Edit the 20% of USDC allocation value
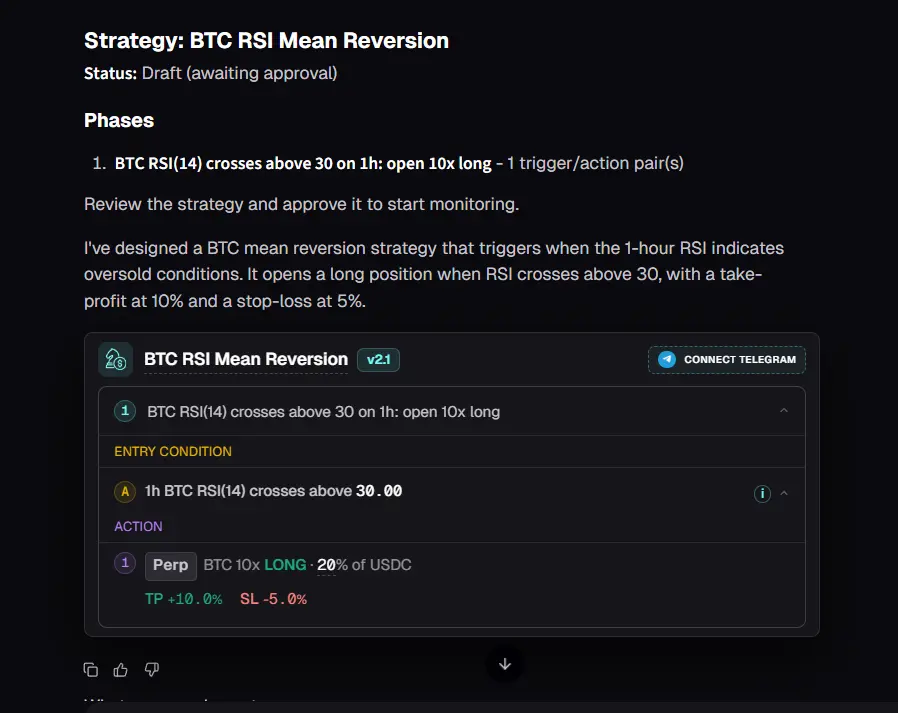 pyautogui.click(x=326, y=565)
